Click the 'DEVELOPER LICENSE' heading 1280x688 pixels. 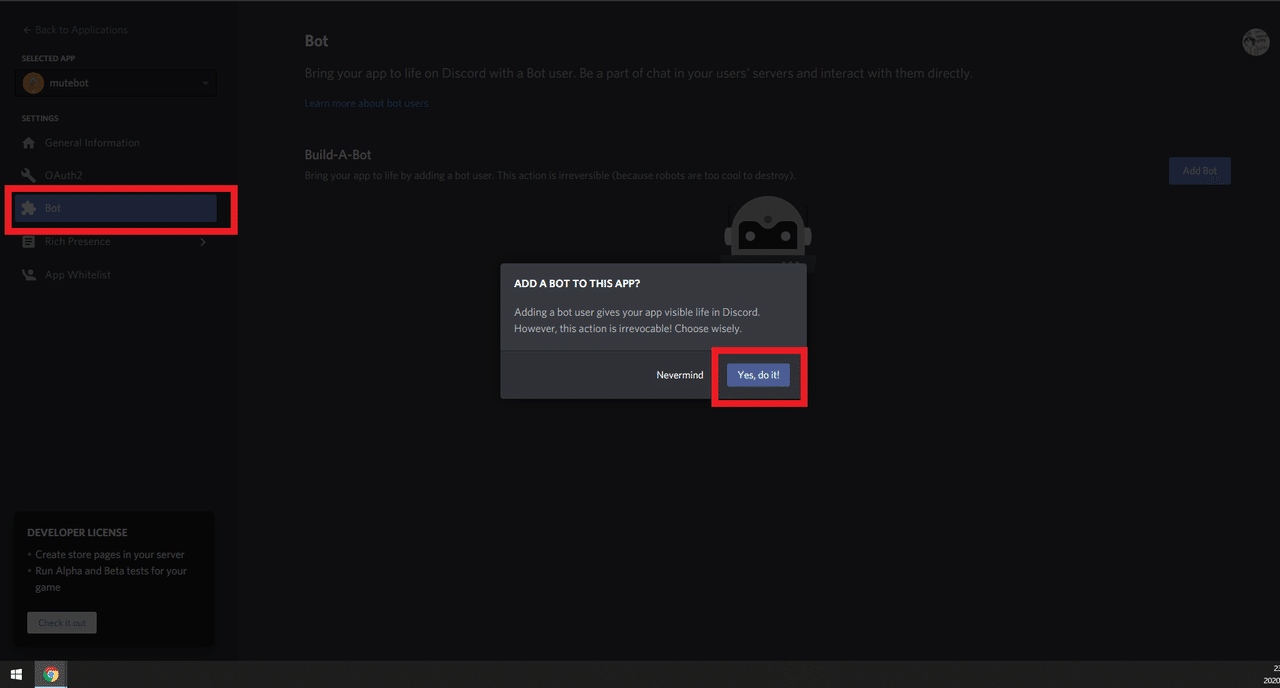(77, 533)
